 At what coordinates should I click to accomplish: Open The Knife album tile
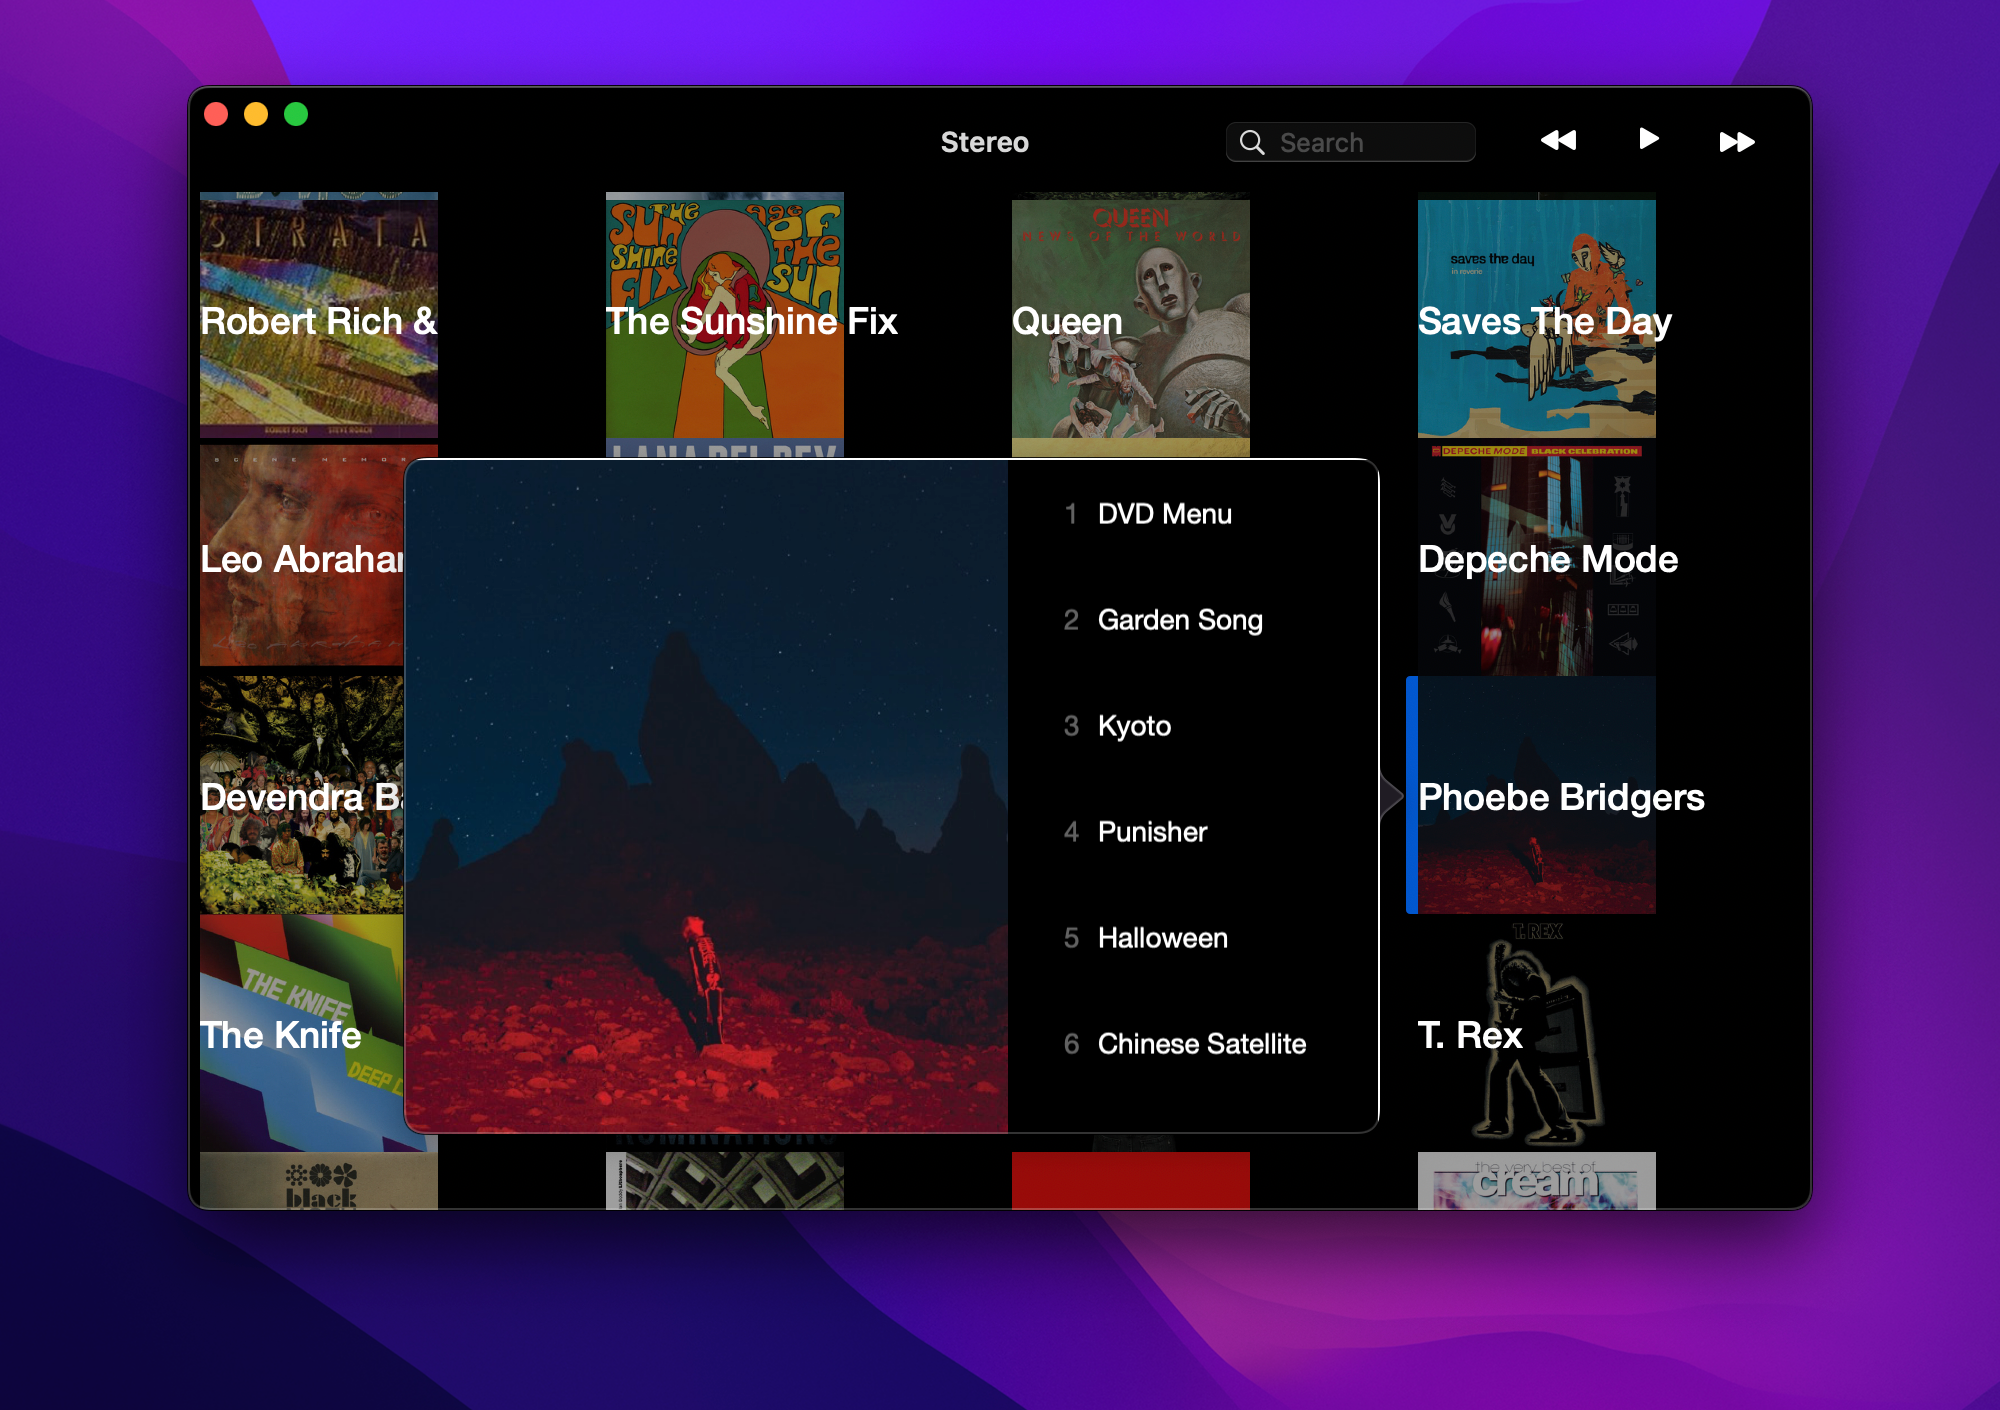[302, 1033]
